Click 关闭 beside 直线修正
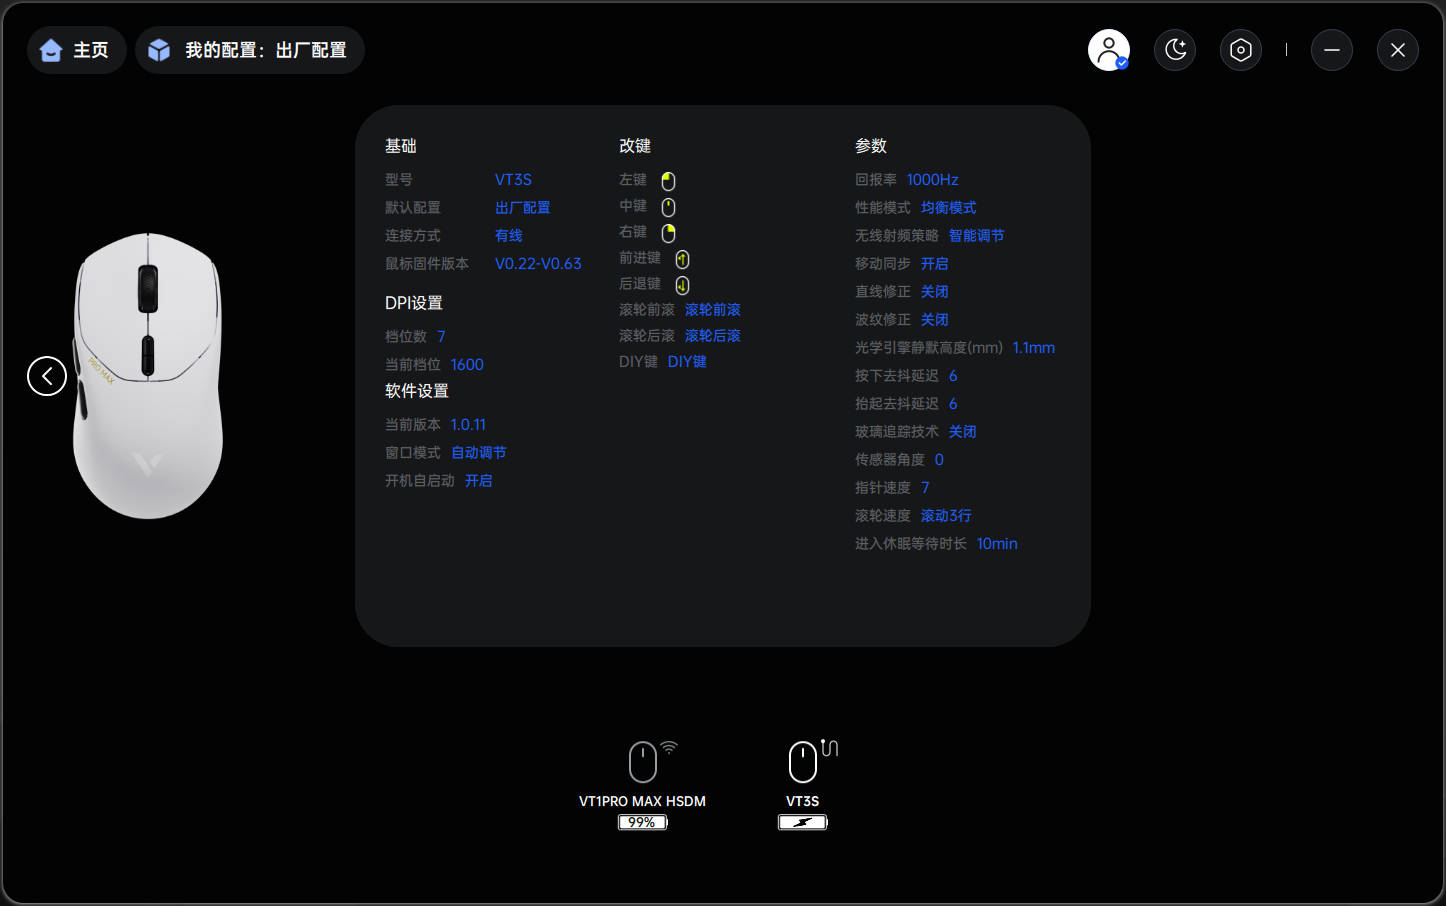This screenshot has height=906, width=1446. click(935, 292)
